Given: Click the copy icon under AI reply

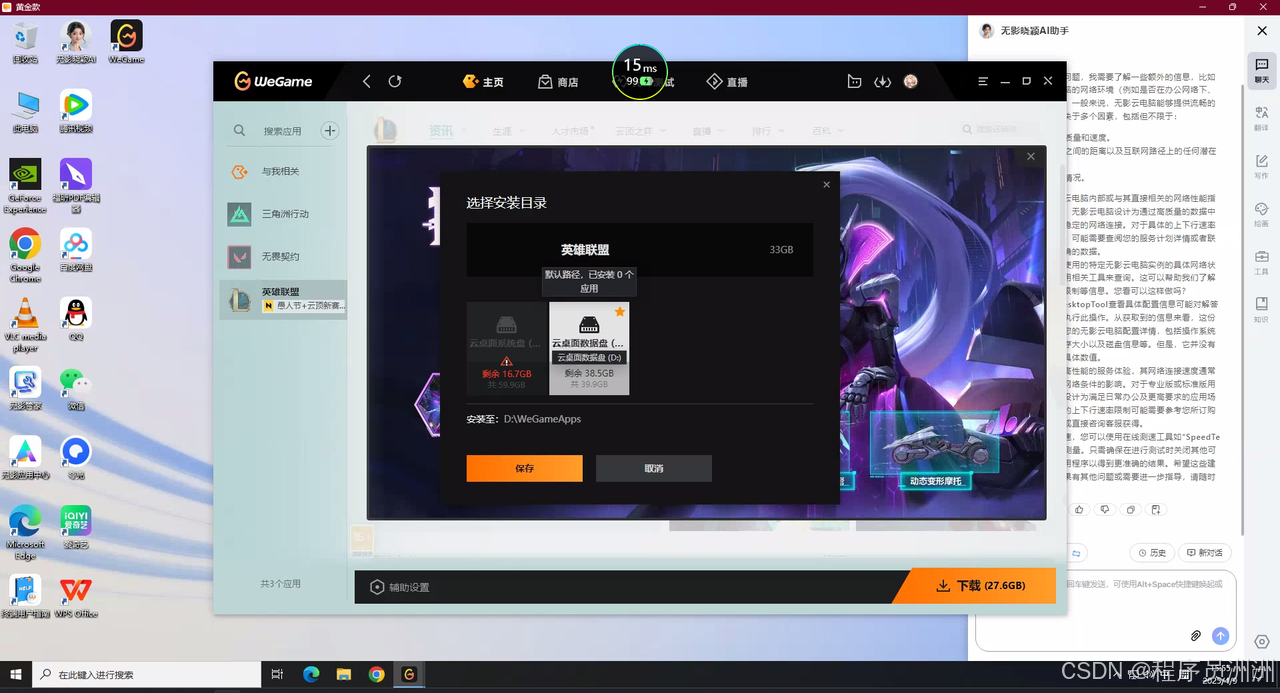Looking at the screenshot, I should 1130,509.
